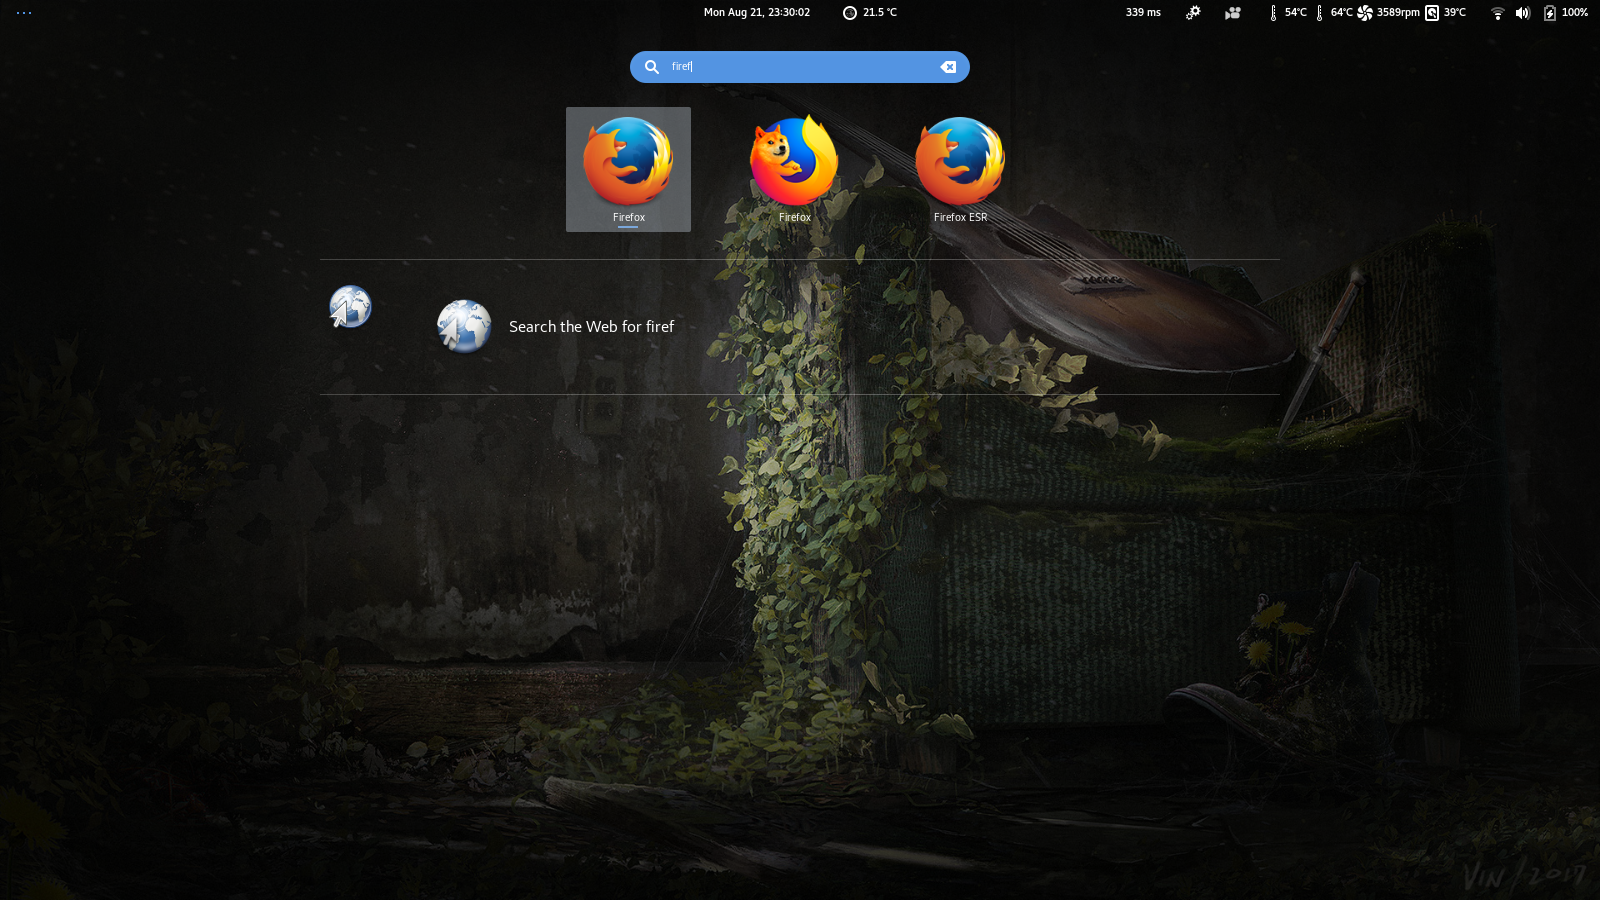Click the volume speaker icon

(1522, 13)
